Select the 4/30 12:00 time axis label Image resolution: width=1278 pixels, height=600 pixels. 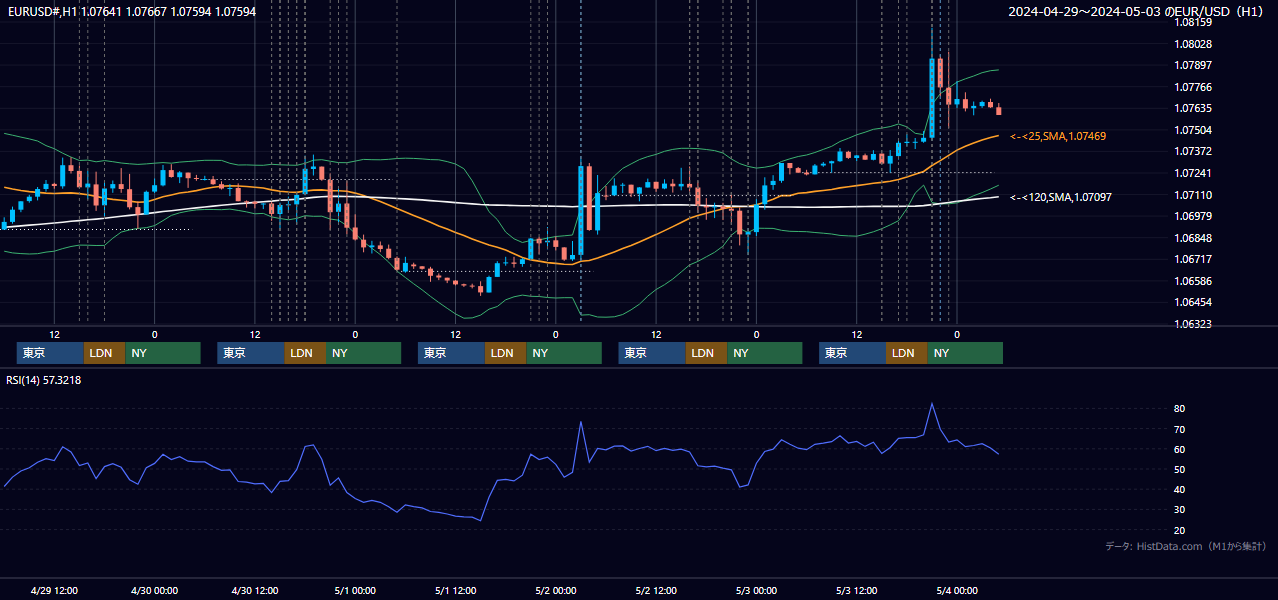tap(254, 590)
